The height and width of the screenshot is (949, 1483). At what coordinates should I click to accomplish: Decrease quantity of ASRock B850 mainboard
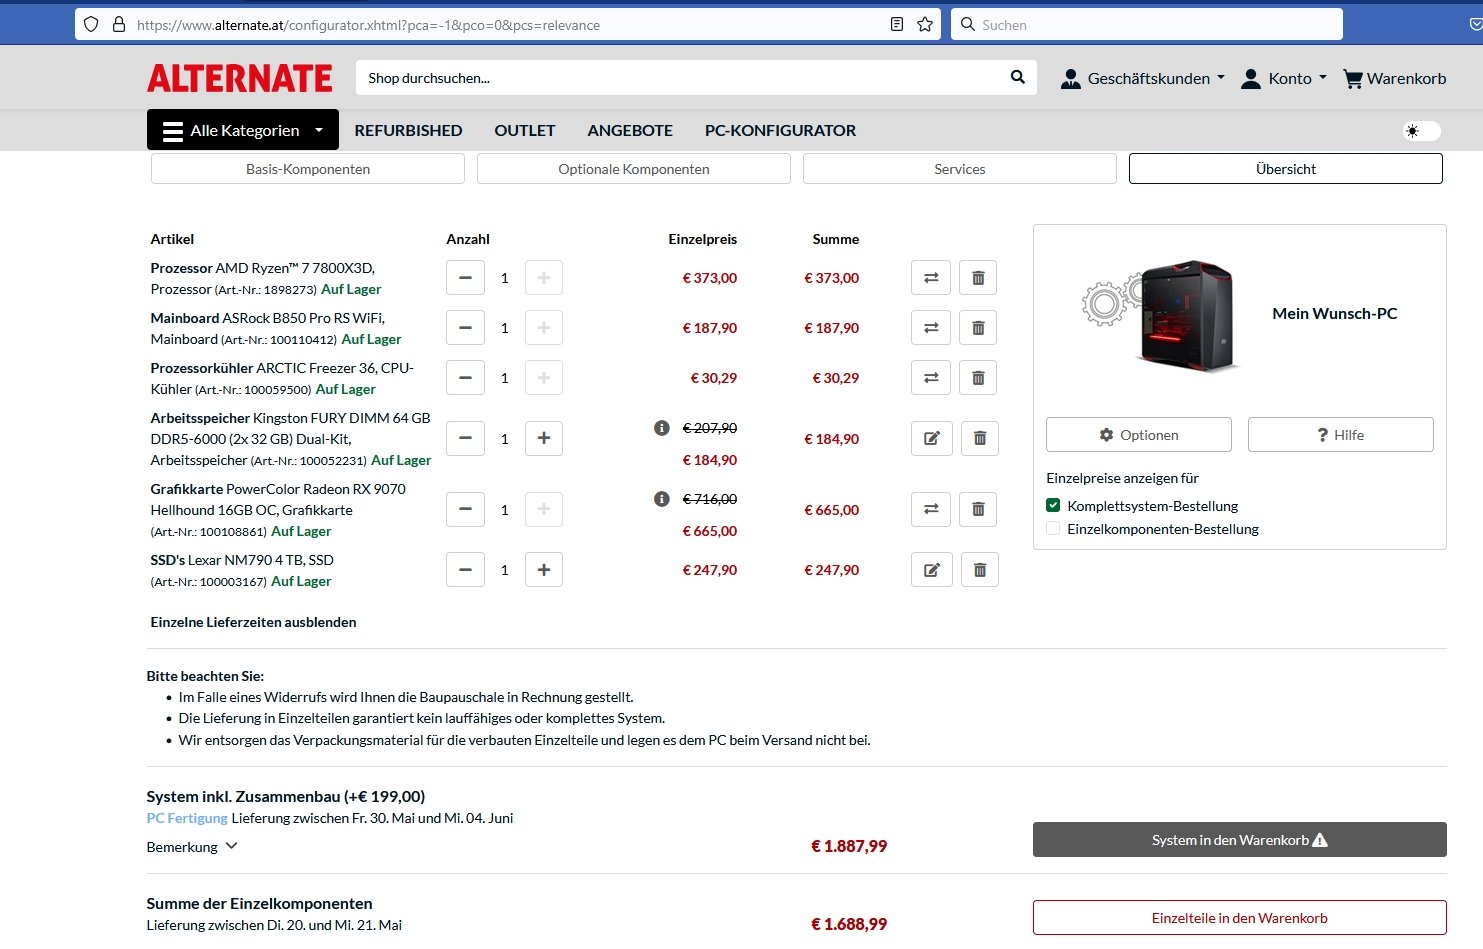tap(465, 328)
